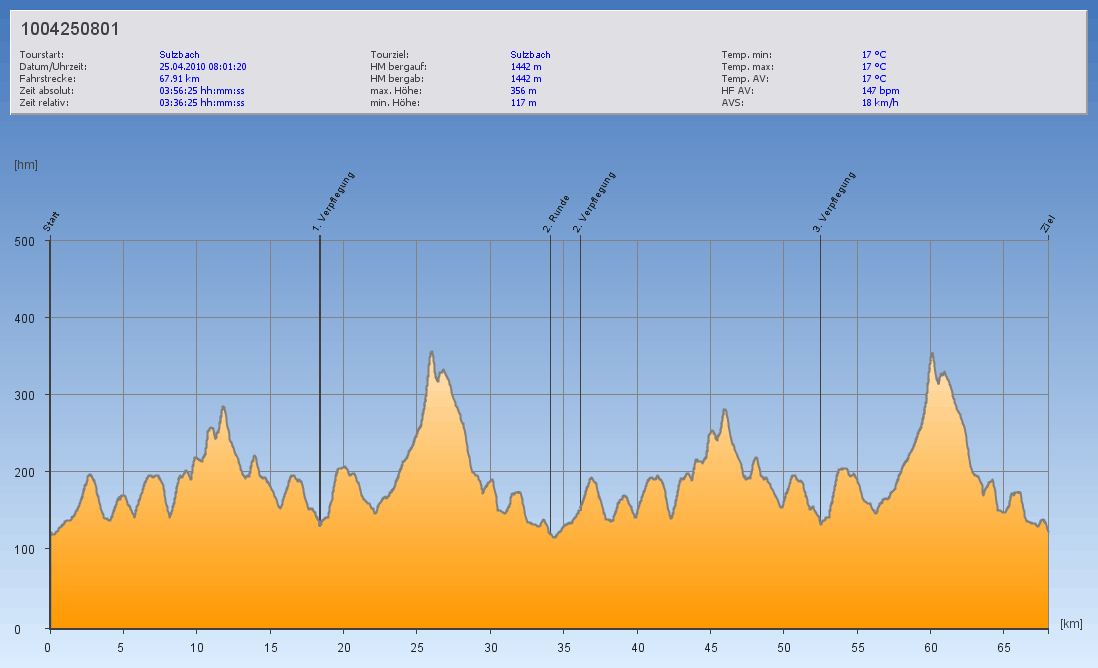Click the tour title 1004250801
This screenshot has width=1098, height=668.
coord(70,29)
